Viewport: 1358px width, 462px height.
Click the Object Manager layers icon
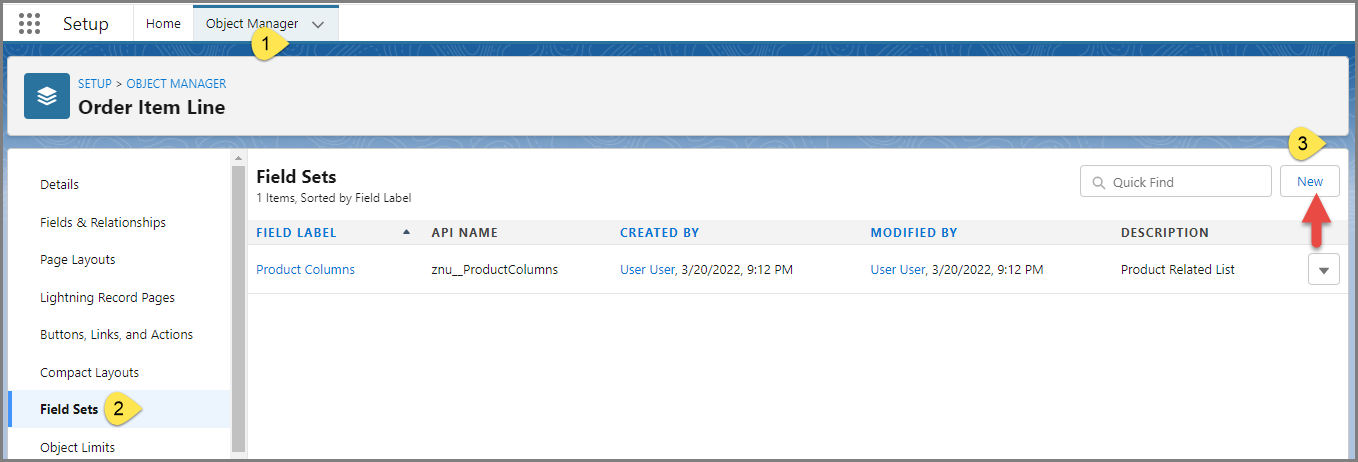point(47,96)
